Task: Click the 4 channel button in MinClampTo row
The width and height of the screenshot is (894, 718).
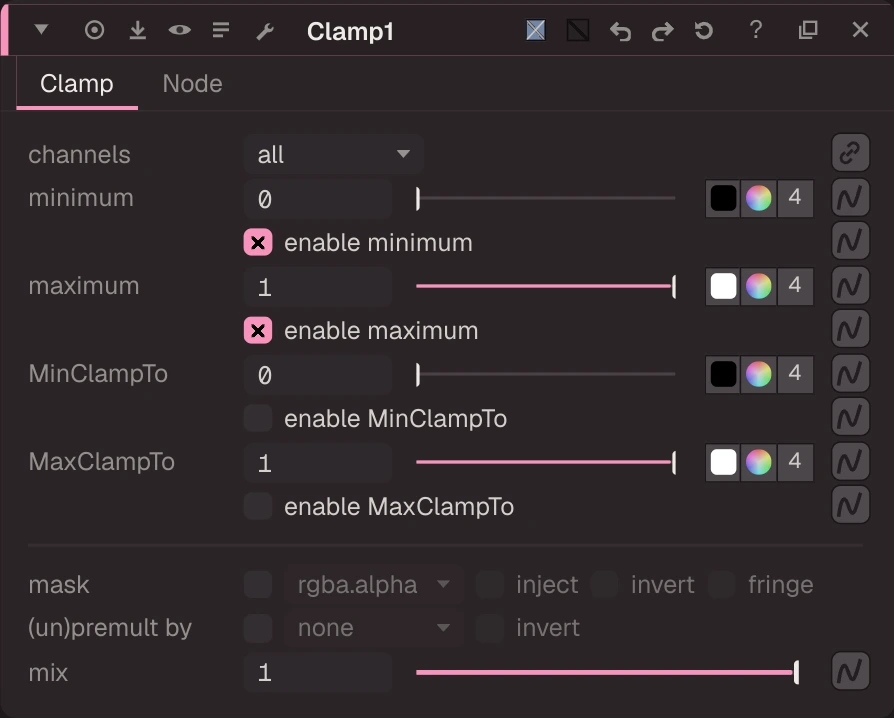Action: (x=795, y=374)
